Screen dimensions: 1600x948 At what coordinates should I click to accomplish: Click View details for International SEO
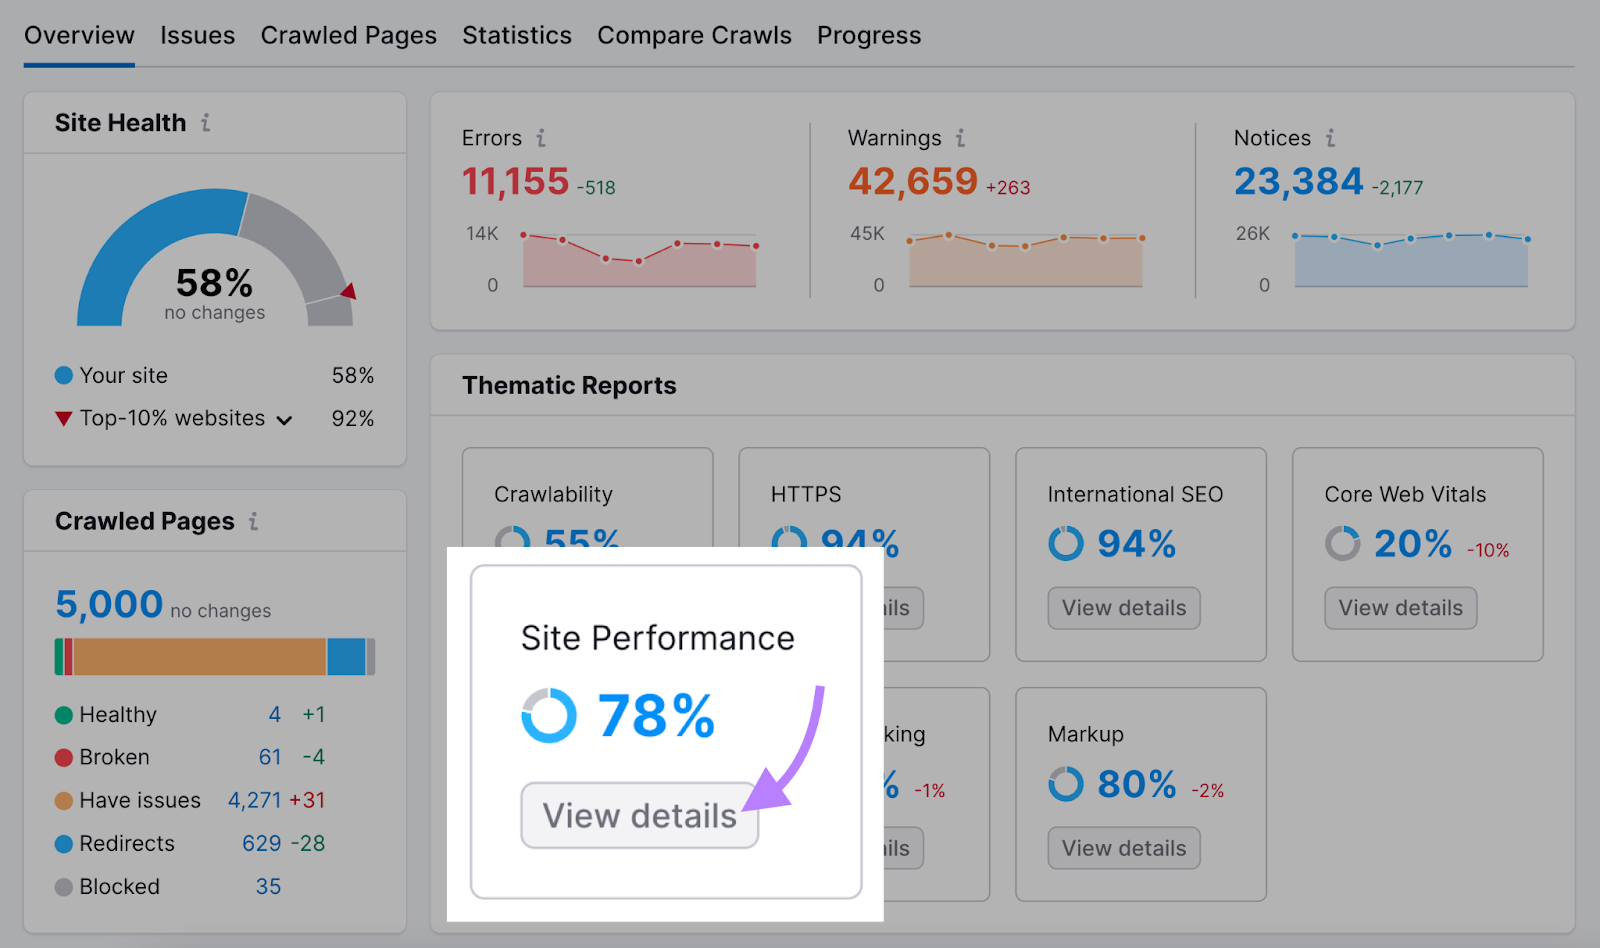tap(1123, 608)
